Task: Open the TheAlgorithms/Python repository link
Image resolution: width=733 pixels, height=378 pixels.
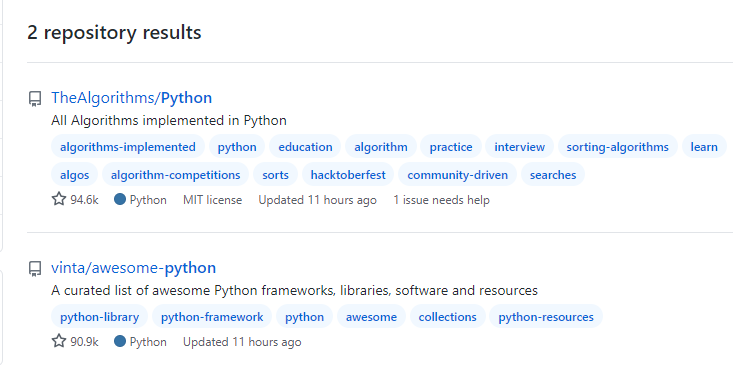Action: pos(131,98)
